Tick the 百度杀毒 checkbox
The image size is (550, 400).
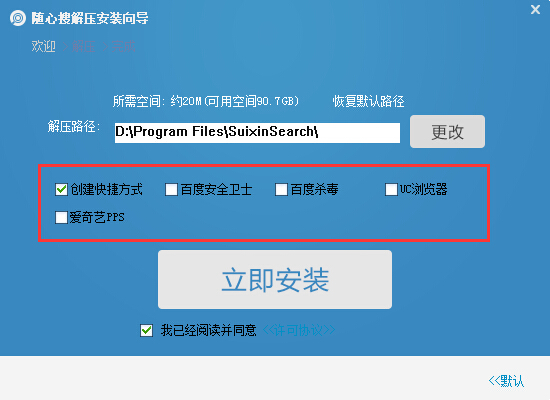[x=281, y=189]
